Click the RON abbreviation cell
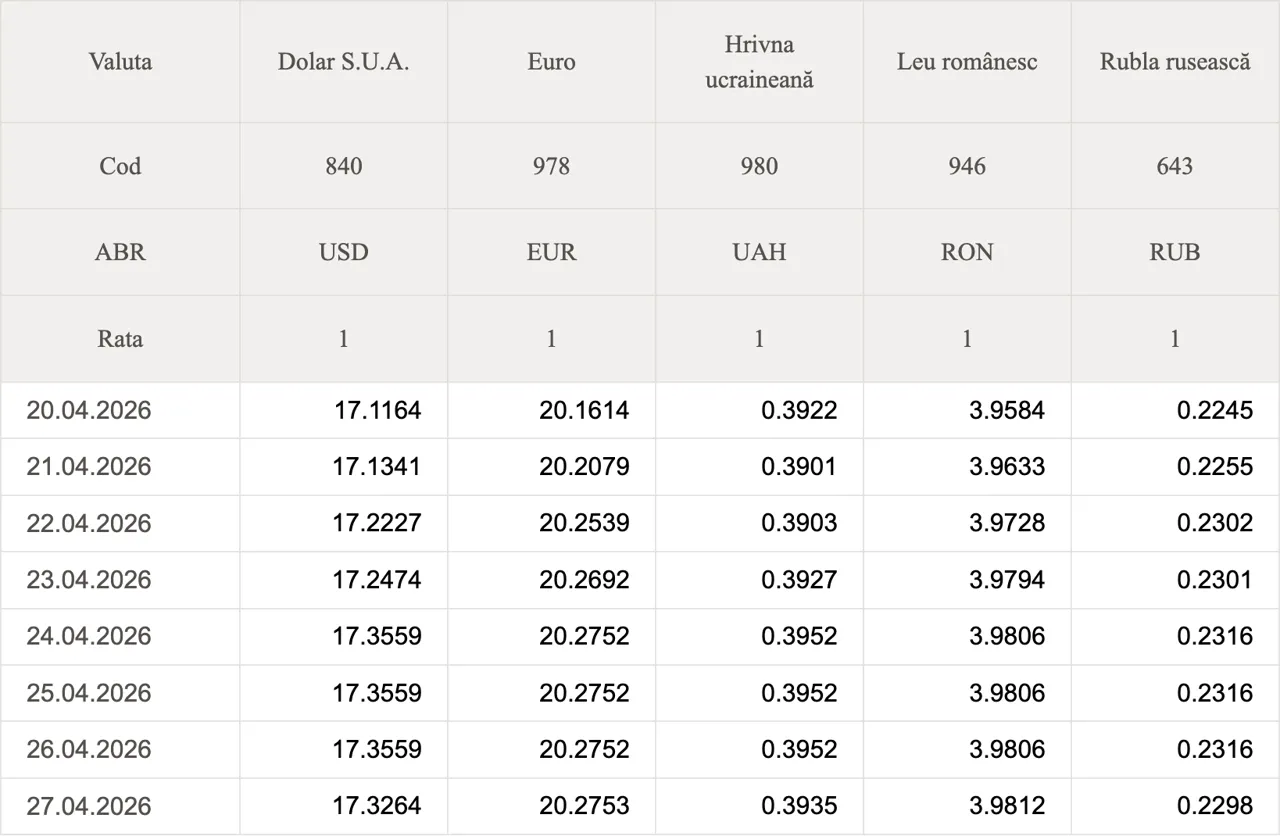 [967, 252]
